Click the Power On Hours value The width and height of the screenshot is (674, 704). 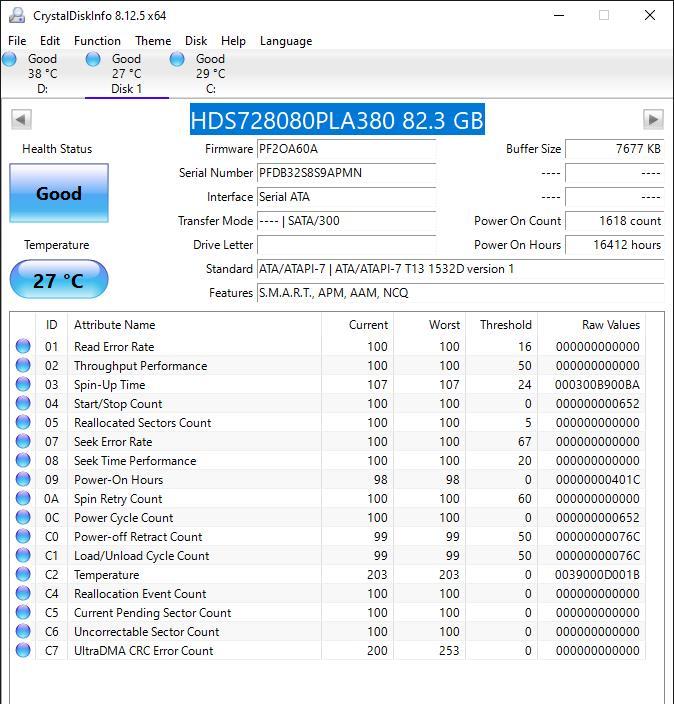point(614,245)
